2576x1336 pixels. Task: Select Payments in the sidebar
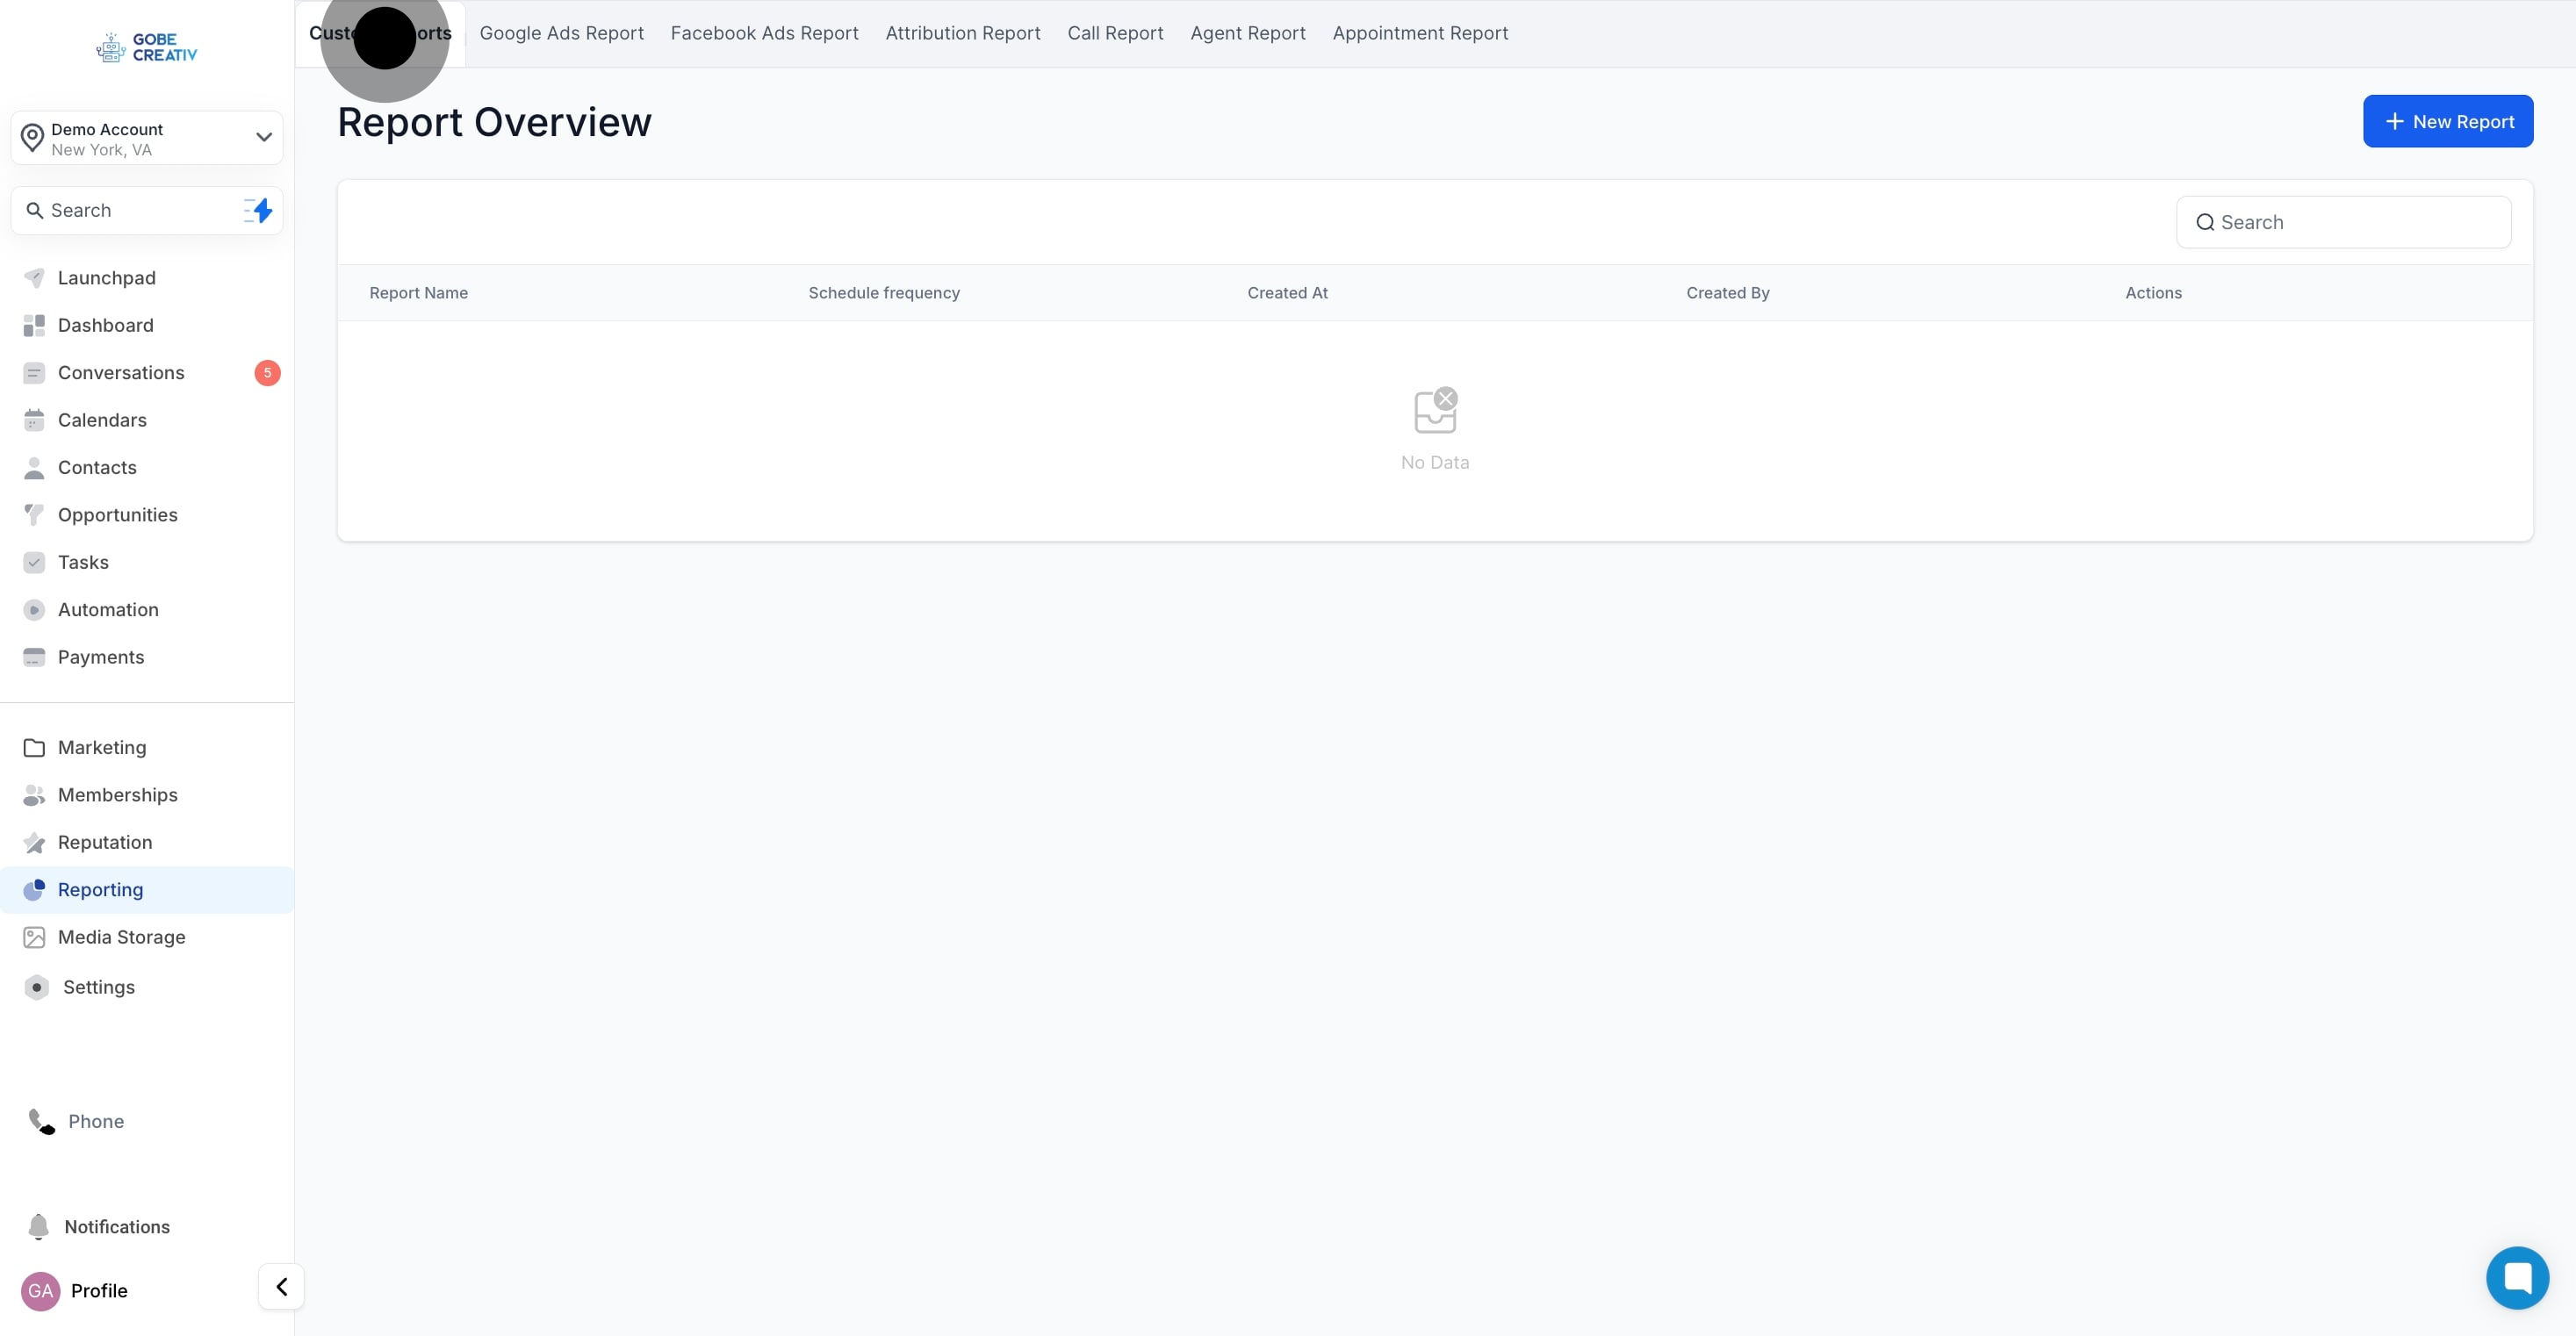tap(100, 657)
